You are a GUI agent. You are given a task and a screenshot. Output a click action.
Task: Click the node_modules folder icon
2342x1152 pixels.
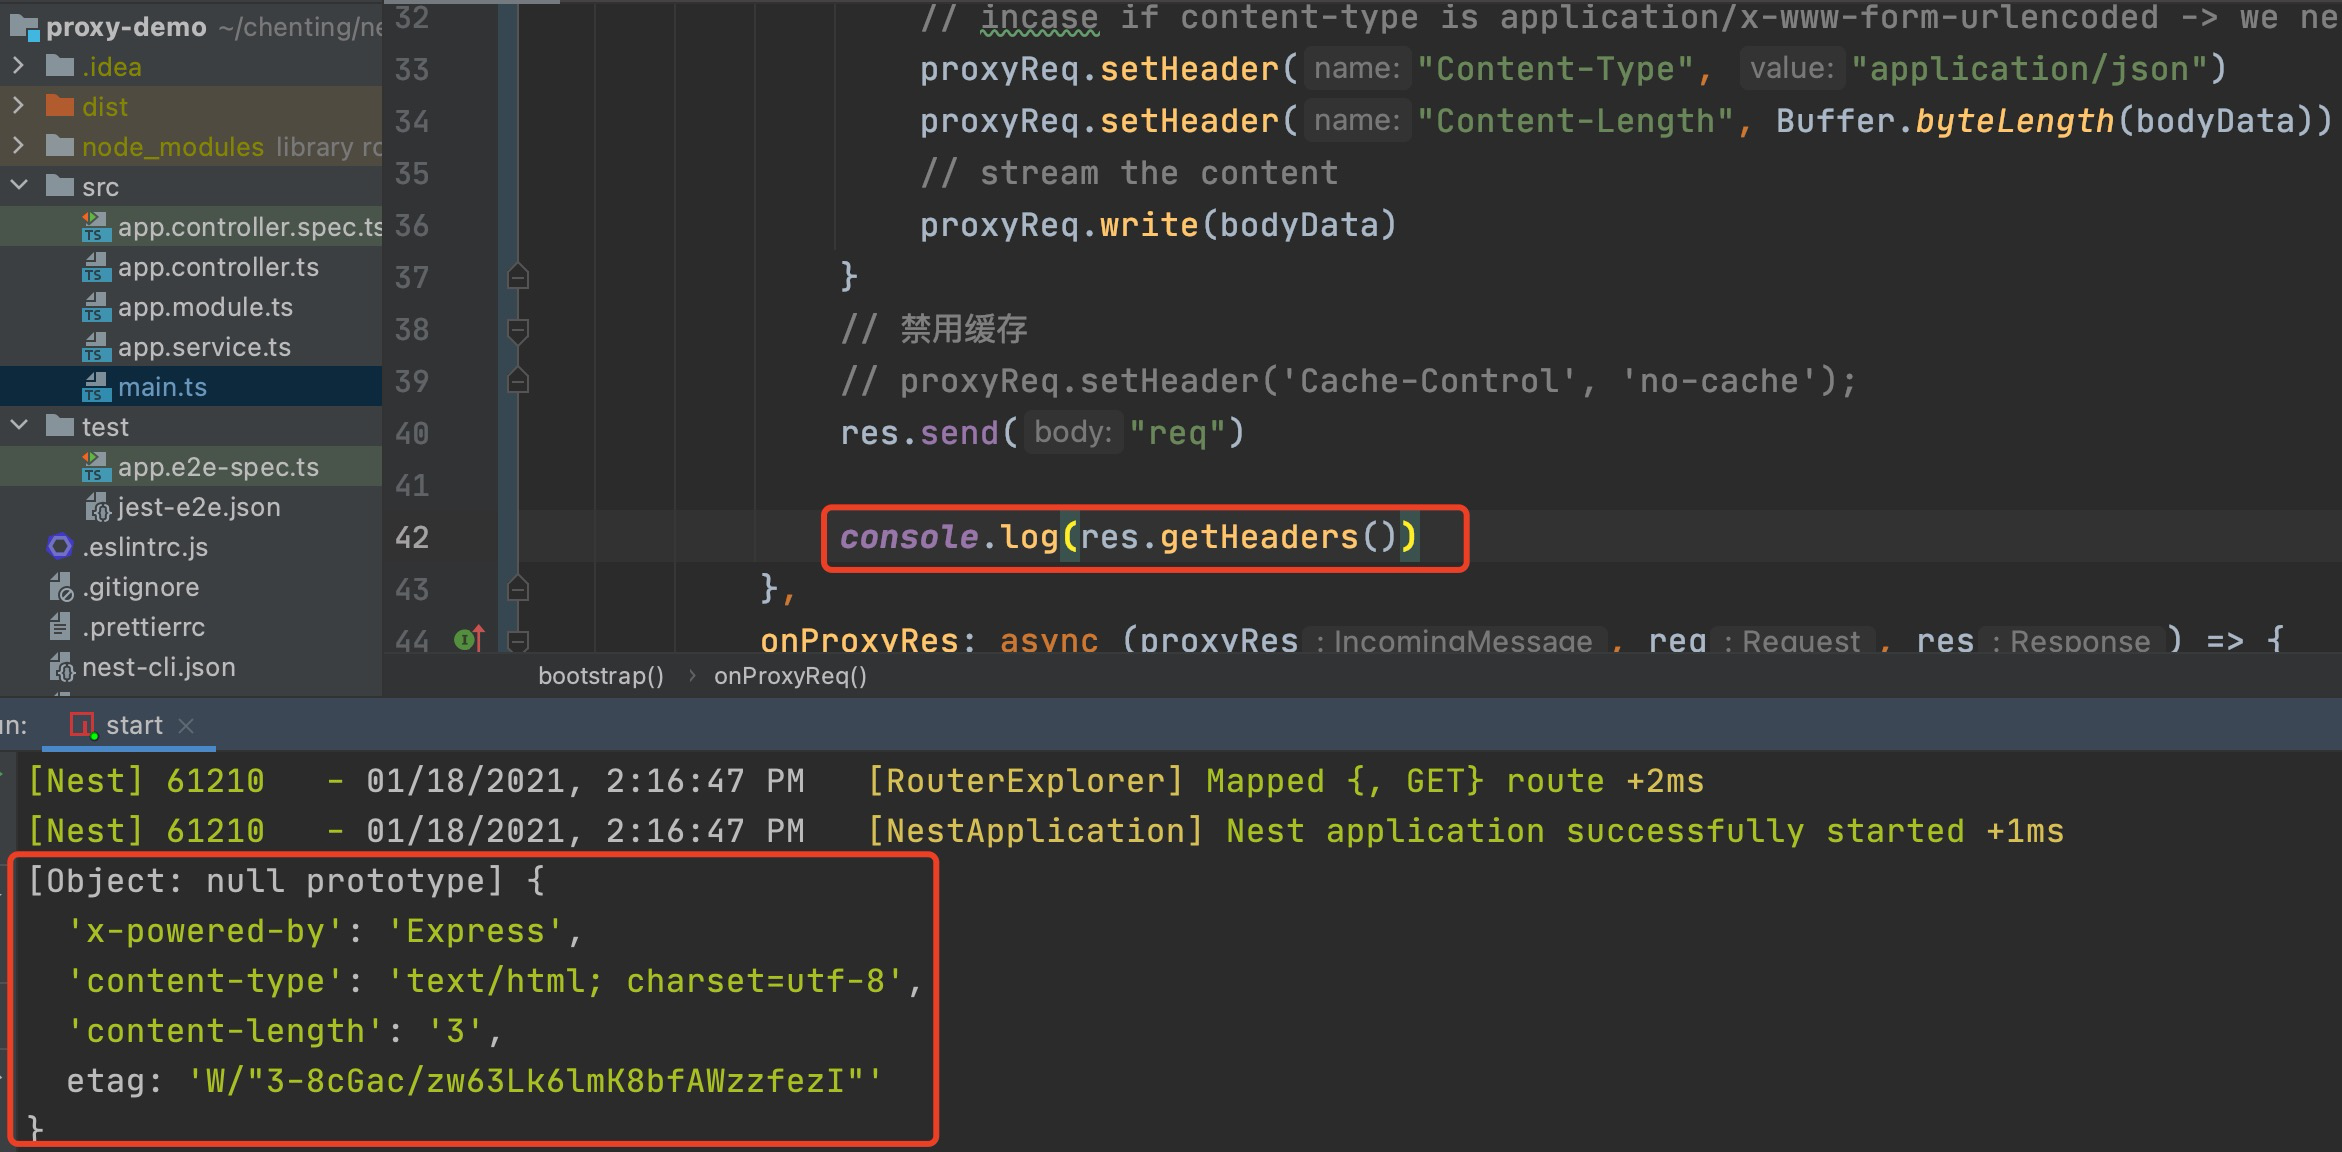pyautogui.click(x=60, y=146)
